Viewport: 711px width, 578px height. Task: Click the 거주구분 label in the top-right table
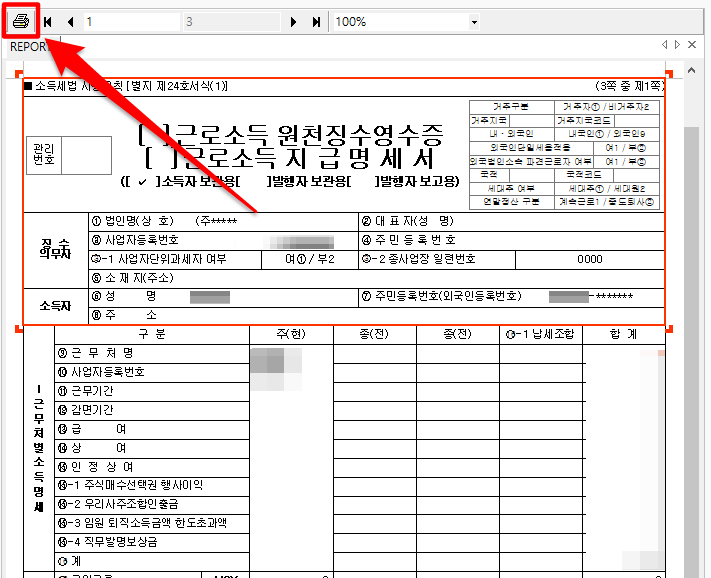pyautogui.click(x=511, y=107)
